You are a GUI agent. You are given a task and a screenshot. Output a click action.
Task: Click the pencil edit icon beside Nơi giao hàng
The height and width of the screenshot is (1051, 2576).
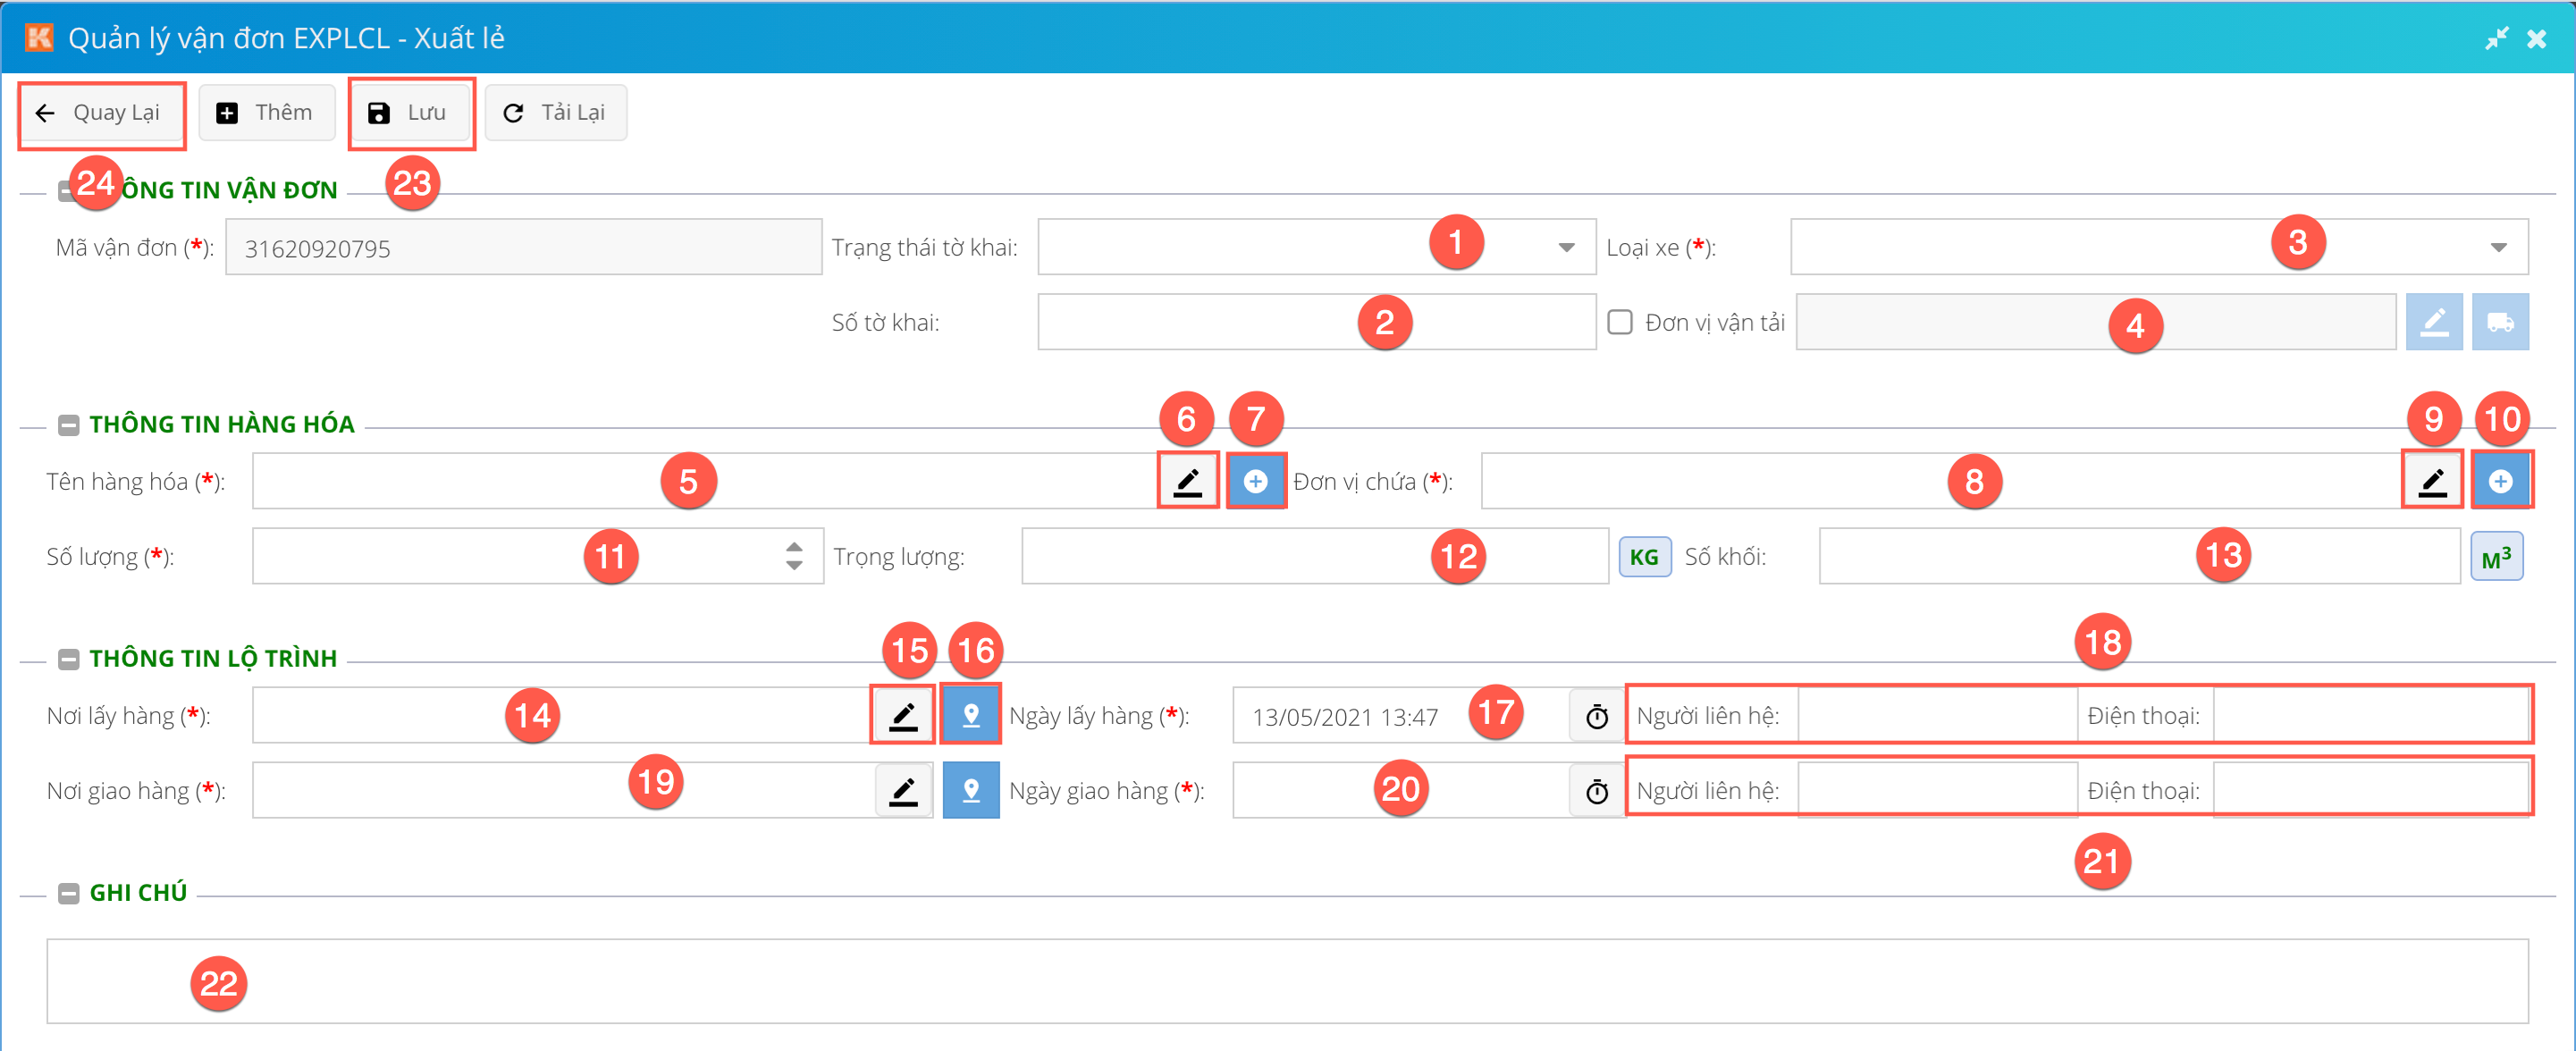tap(903, 790)
